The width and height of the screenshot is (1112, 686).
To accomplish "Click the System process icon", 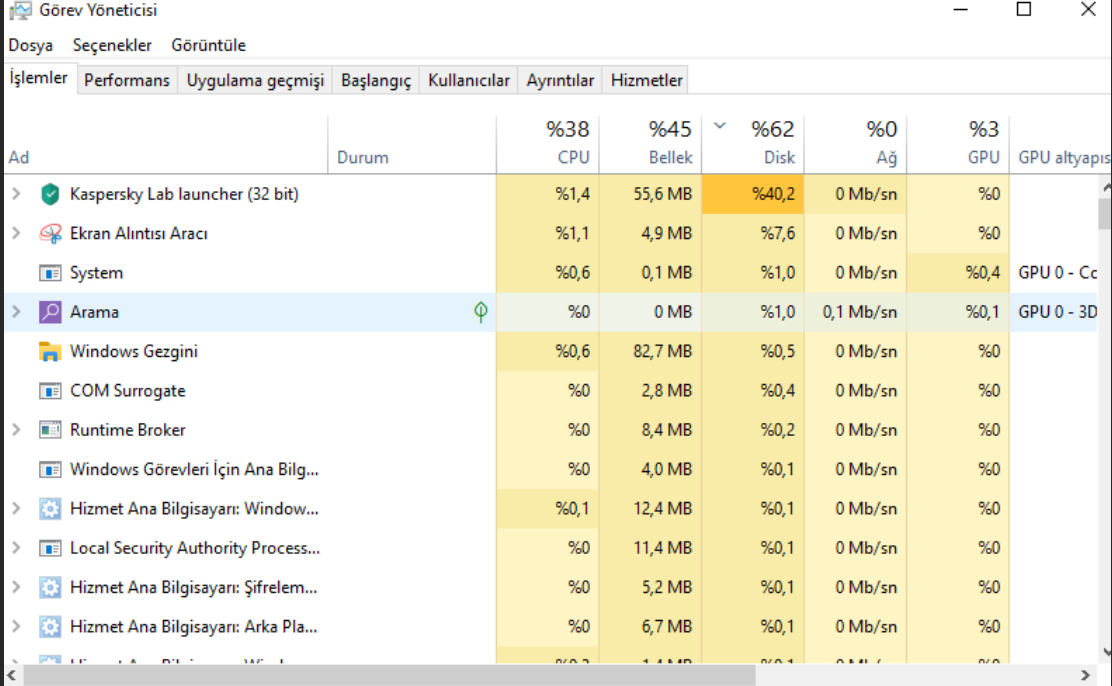I will [50, 273].
